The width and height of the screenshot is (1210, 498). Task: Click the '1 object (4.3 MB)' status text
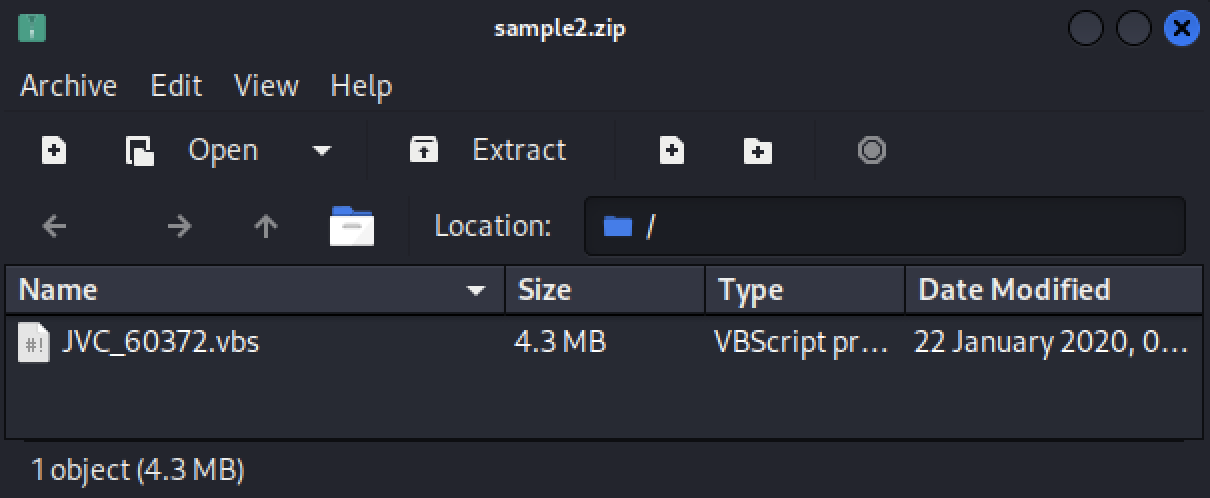point(138,469)
